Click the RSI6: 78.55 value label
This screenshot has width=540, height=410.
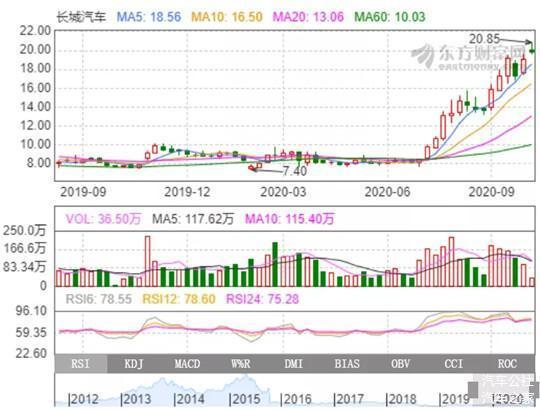[98, 299]
